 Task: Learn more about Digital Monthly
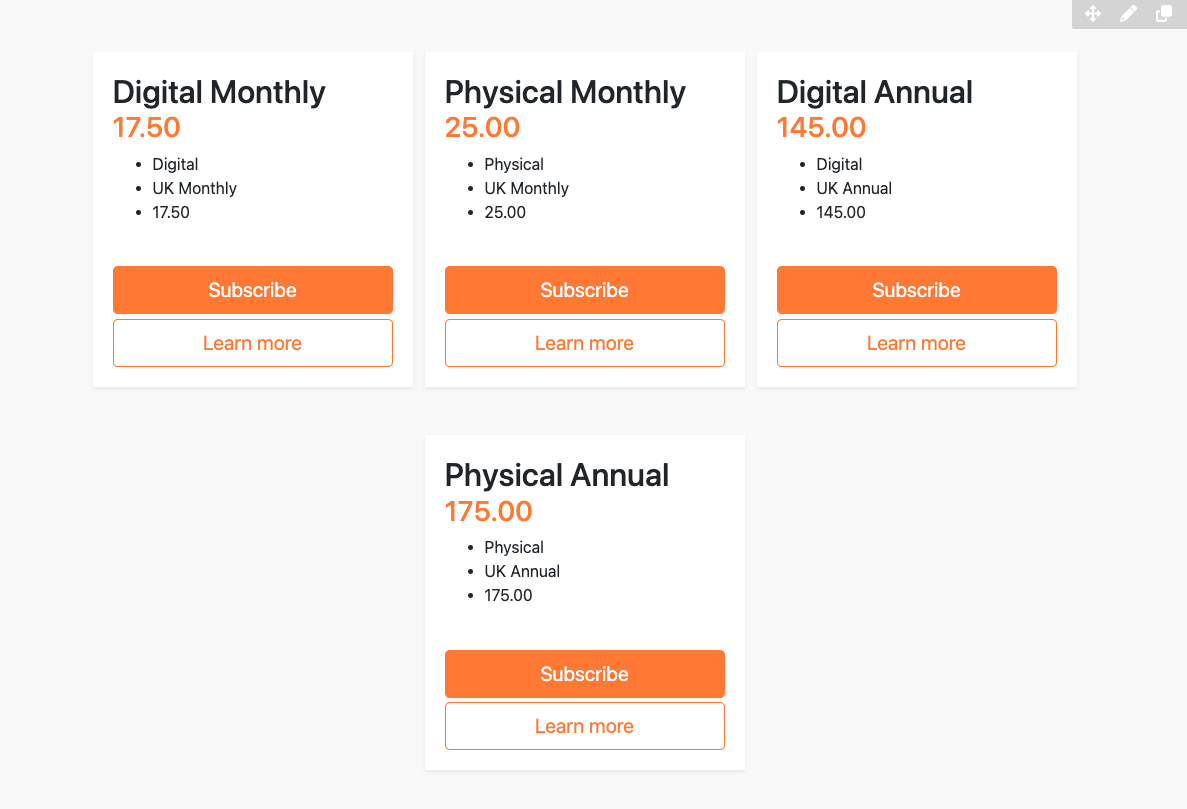(252, 343)
